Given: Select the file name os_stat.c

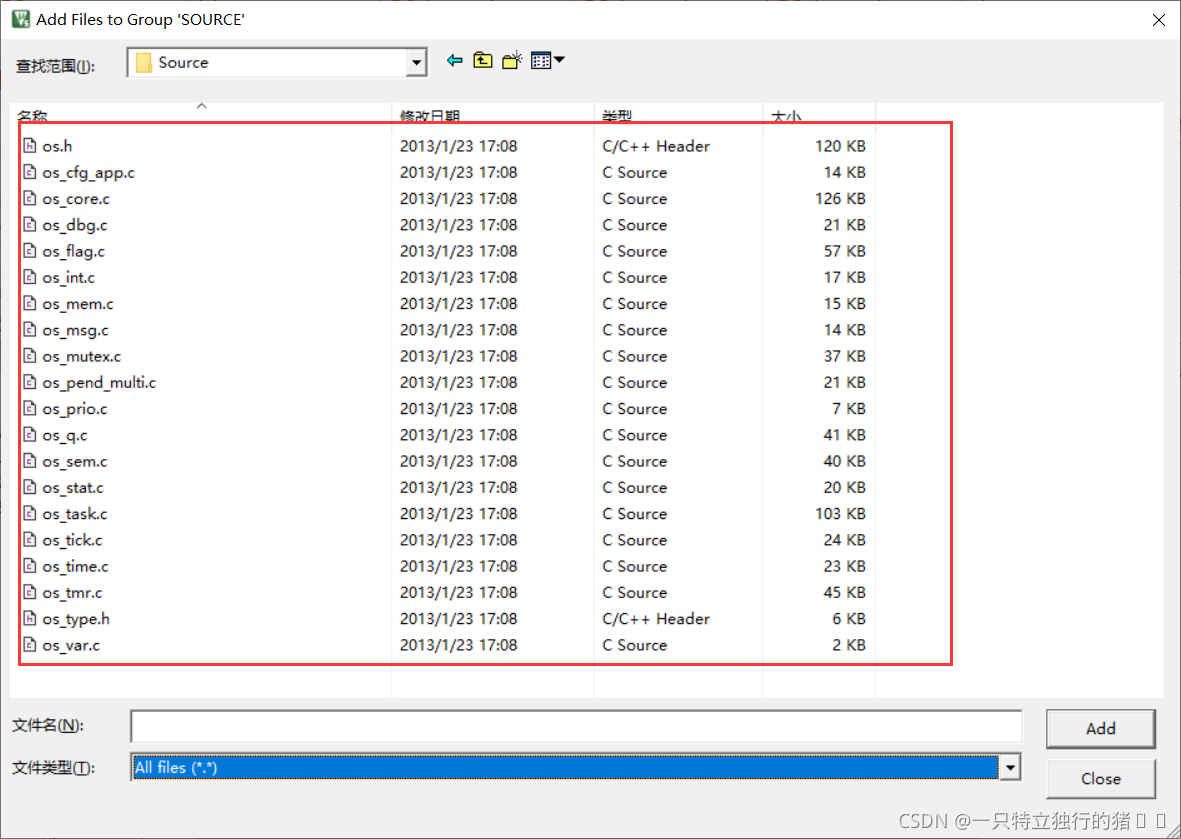Looking at the screenshot, I should pos(73,487).
